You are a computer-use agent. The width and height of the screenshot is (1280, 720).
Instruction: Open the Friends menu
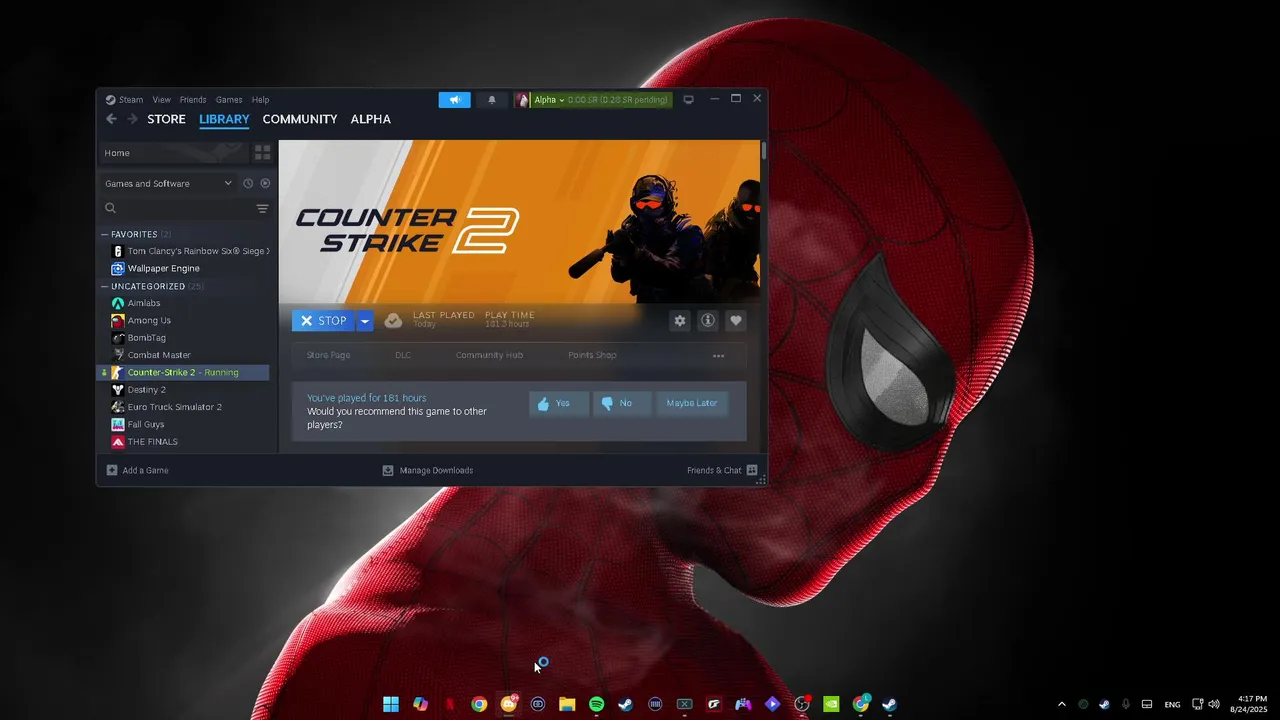193,100
